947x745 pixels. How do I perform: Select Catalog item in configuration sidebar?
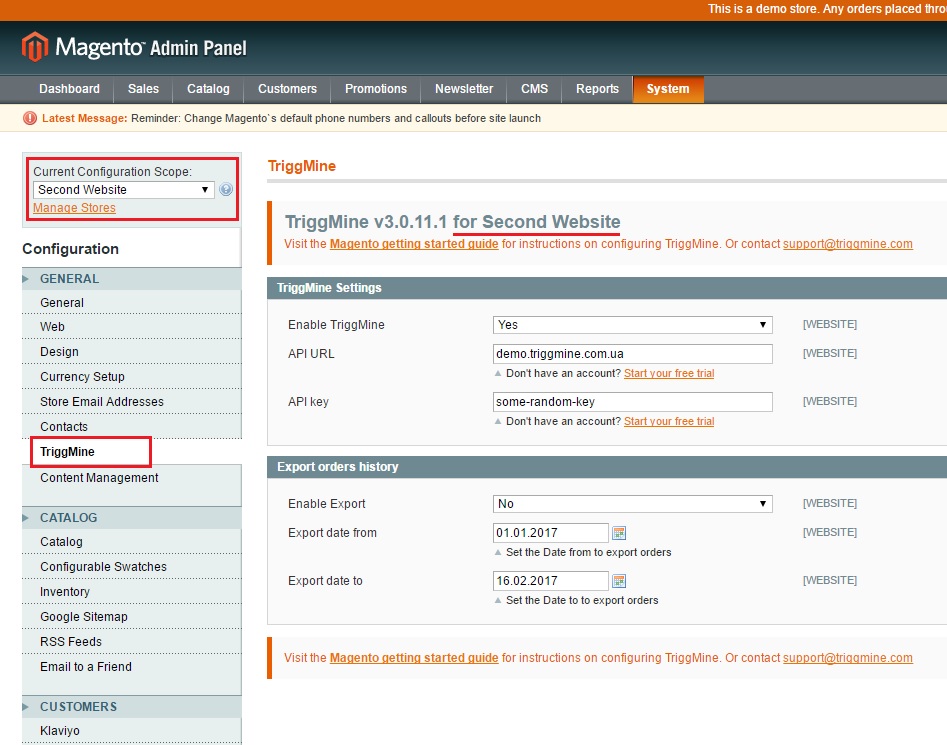(132, 542)
